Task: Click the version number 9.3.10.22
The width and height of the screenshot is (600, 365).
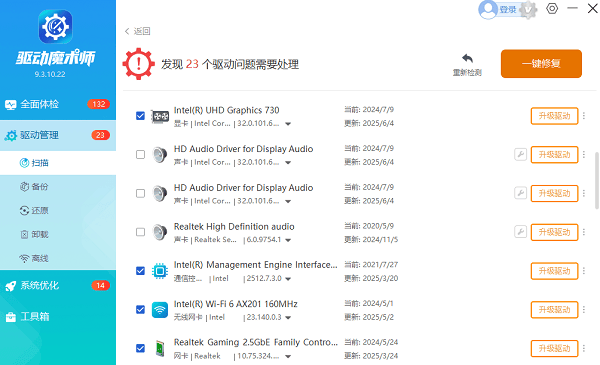Action: click(x=50, y=74)
